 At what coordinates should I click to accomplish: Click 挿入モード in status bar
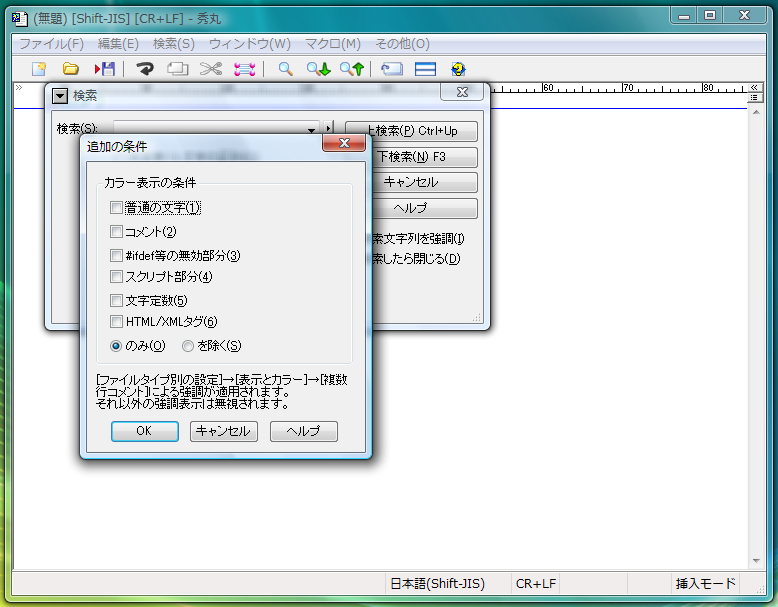(x=705, y=584)
